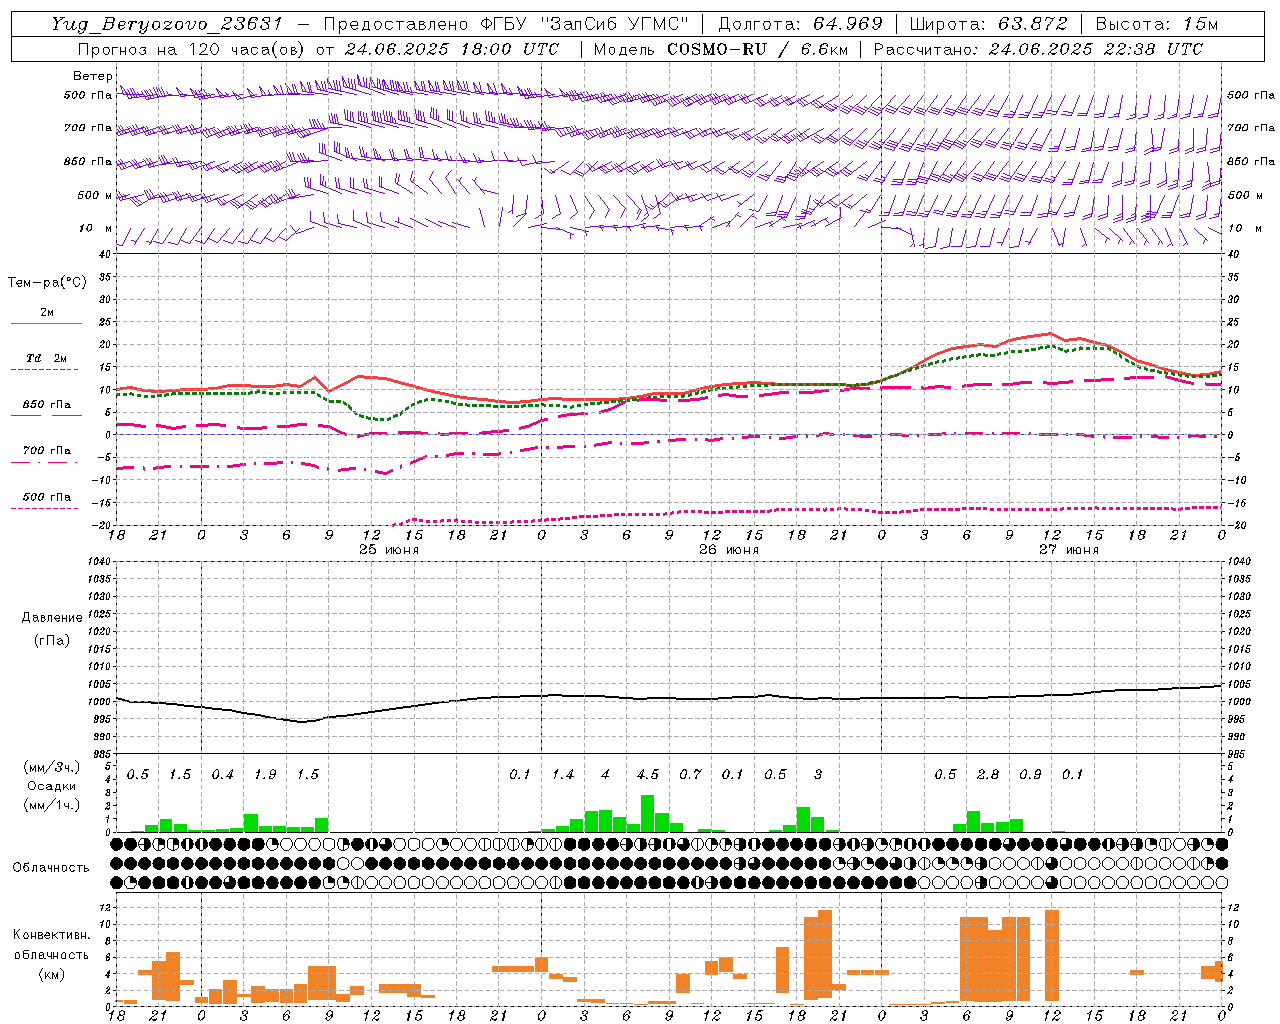This screenshot has width=1280, height=1024.
Task: Click the 1.4 three-hour precipitation value
Action: click(563, 774)
